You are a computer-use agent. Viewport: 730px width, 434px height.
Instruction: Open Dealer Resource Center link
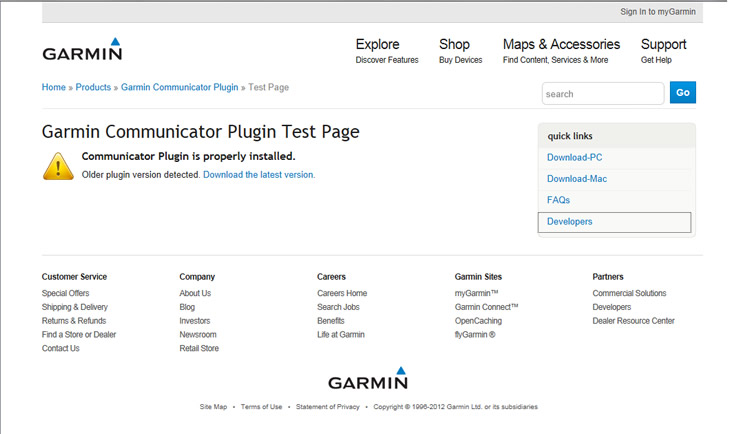633,321
